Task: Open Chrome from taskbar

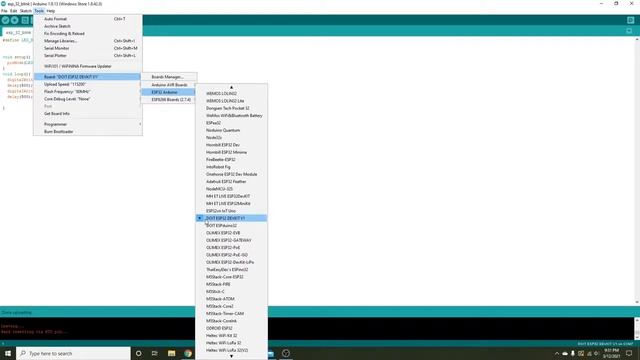Action: (x=188, y=353)
